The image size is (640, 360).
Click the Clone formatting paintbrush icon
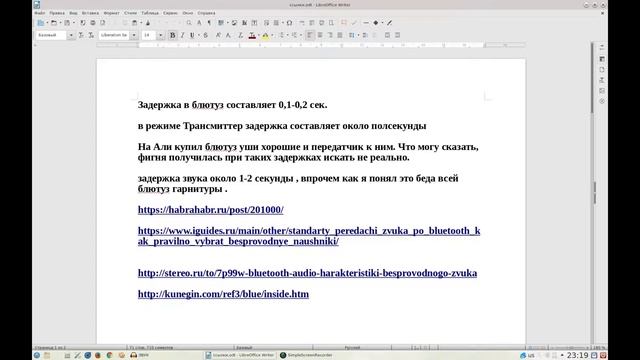pyautogui.click(x=148, y=23)
